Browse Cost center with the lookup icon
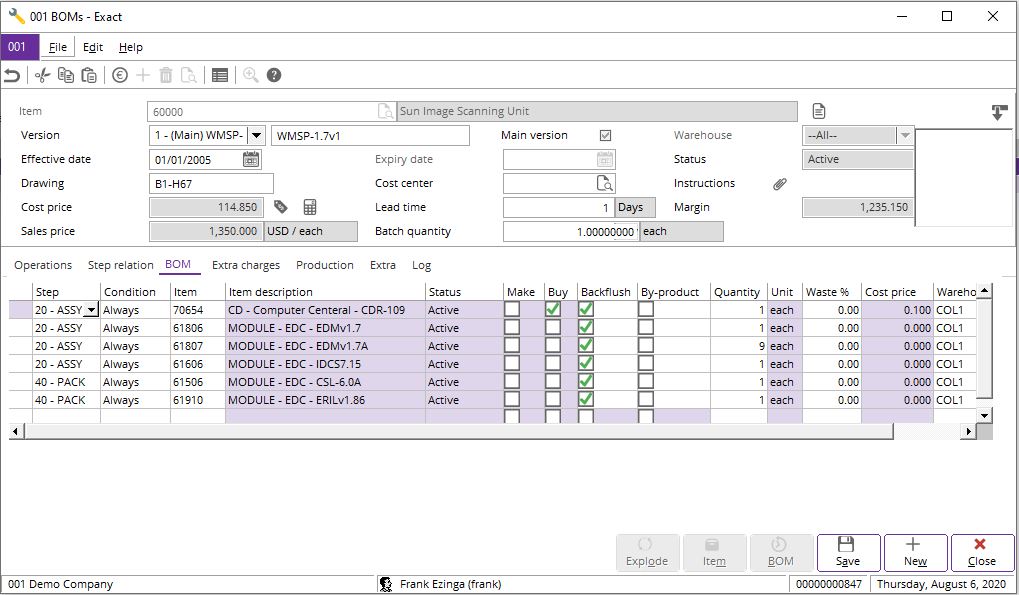The width and height of the screenshot is (1019, 595). point(605,183)
